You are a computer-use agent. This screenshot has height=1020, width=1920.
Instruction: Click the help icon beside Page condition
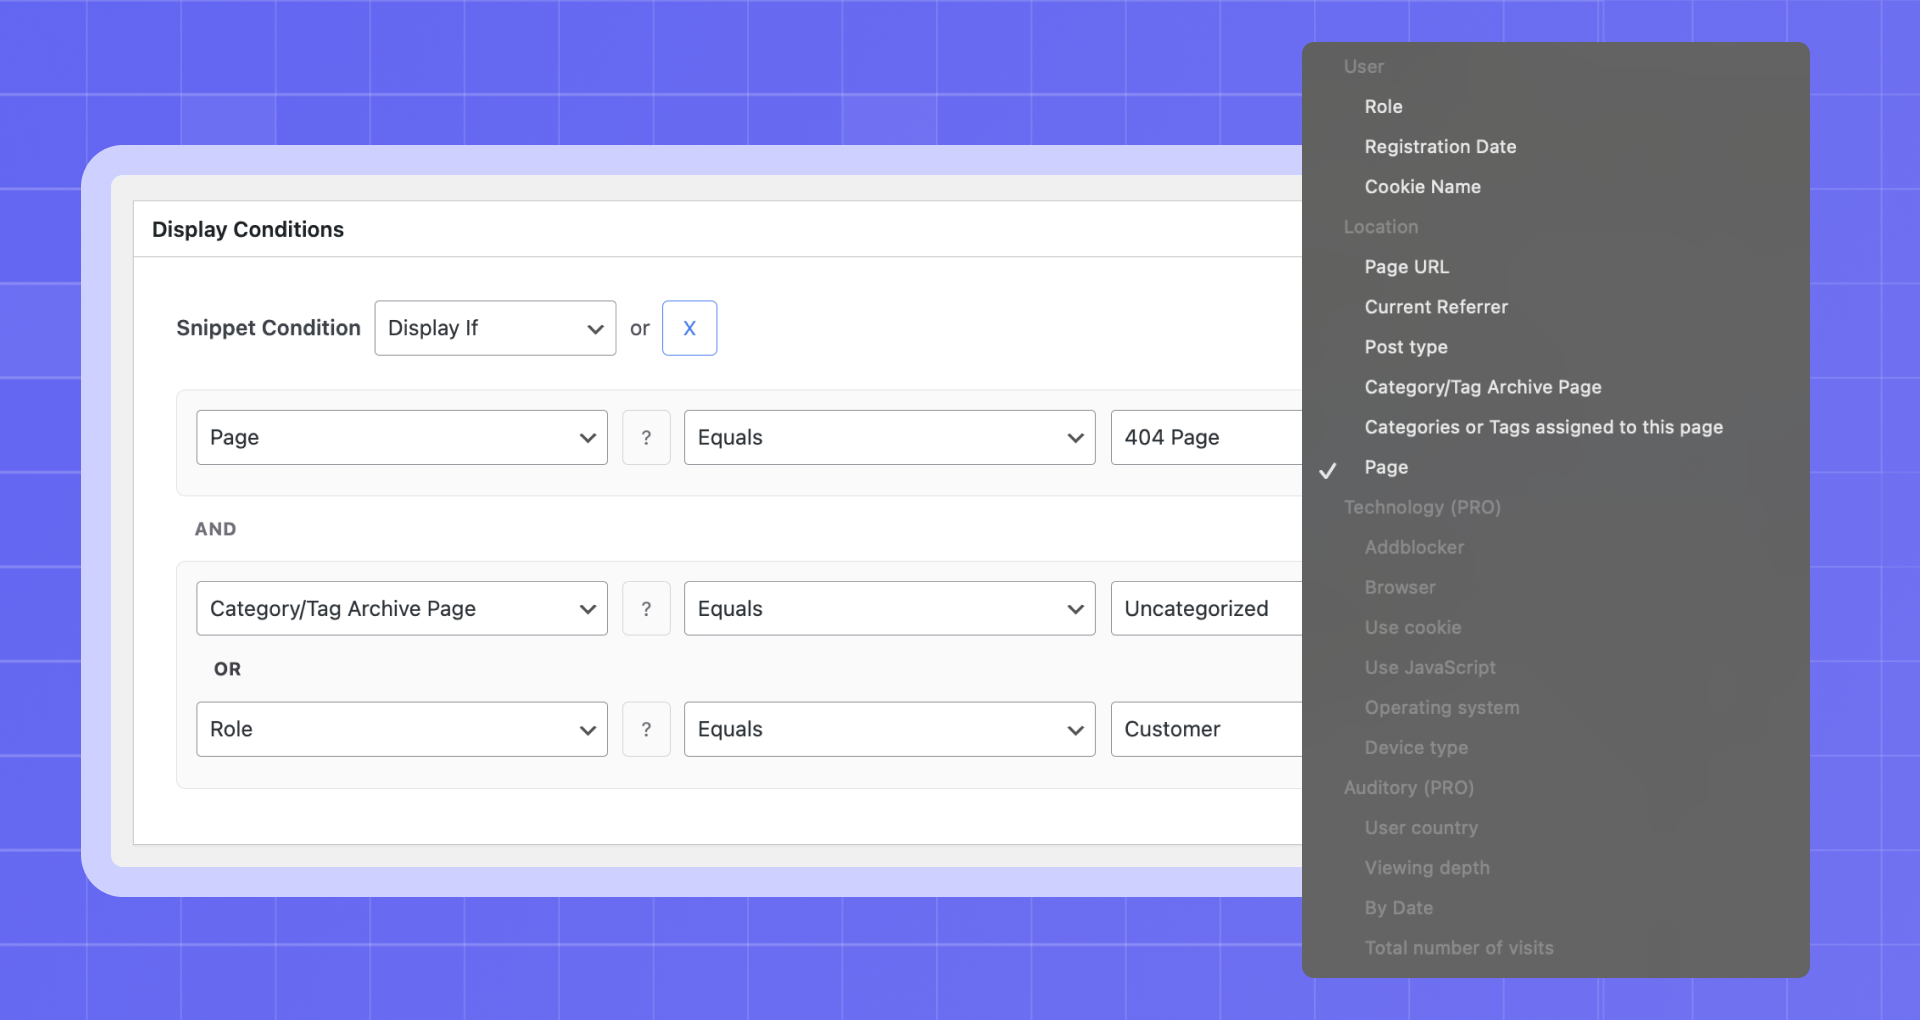pos(646,438)
